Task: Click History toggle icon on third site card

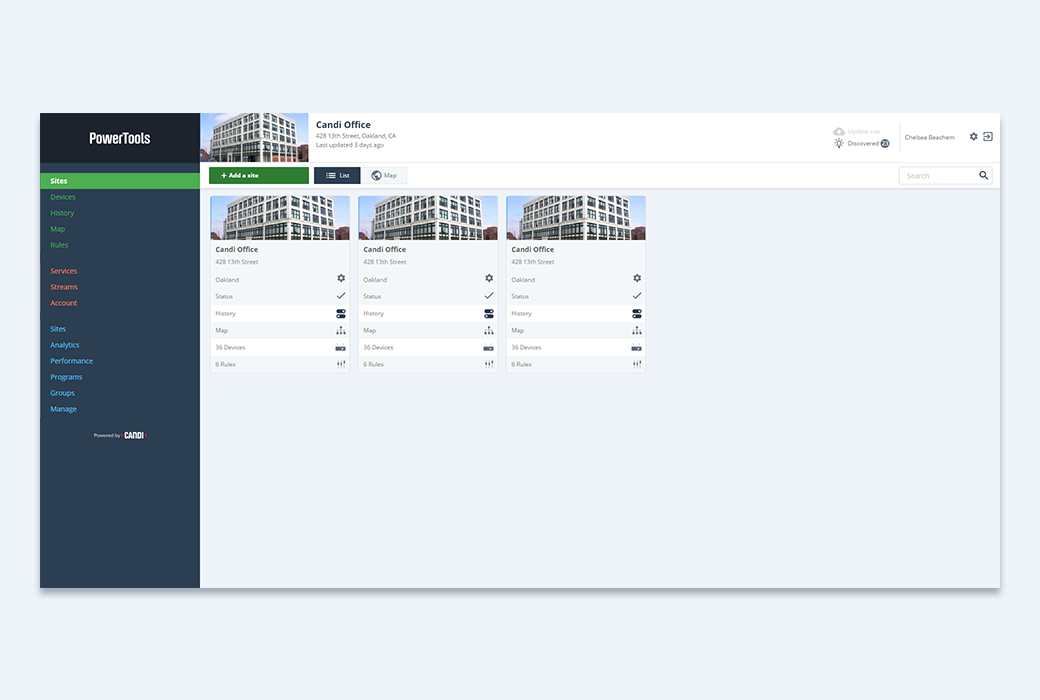Action: click(637, 313)
